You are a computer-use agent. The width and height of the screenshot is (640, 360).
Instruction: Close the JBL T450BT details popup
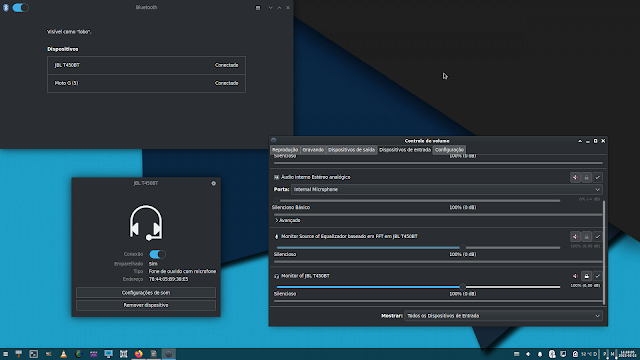pyautogui.click(x=213, y=183)
